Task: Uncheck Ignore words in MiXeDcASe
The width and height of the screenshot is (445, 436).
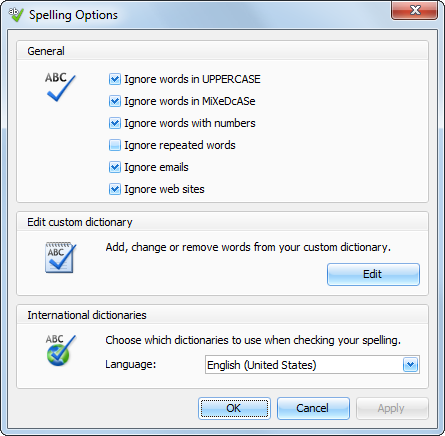Action: coord(115,101)
